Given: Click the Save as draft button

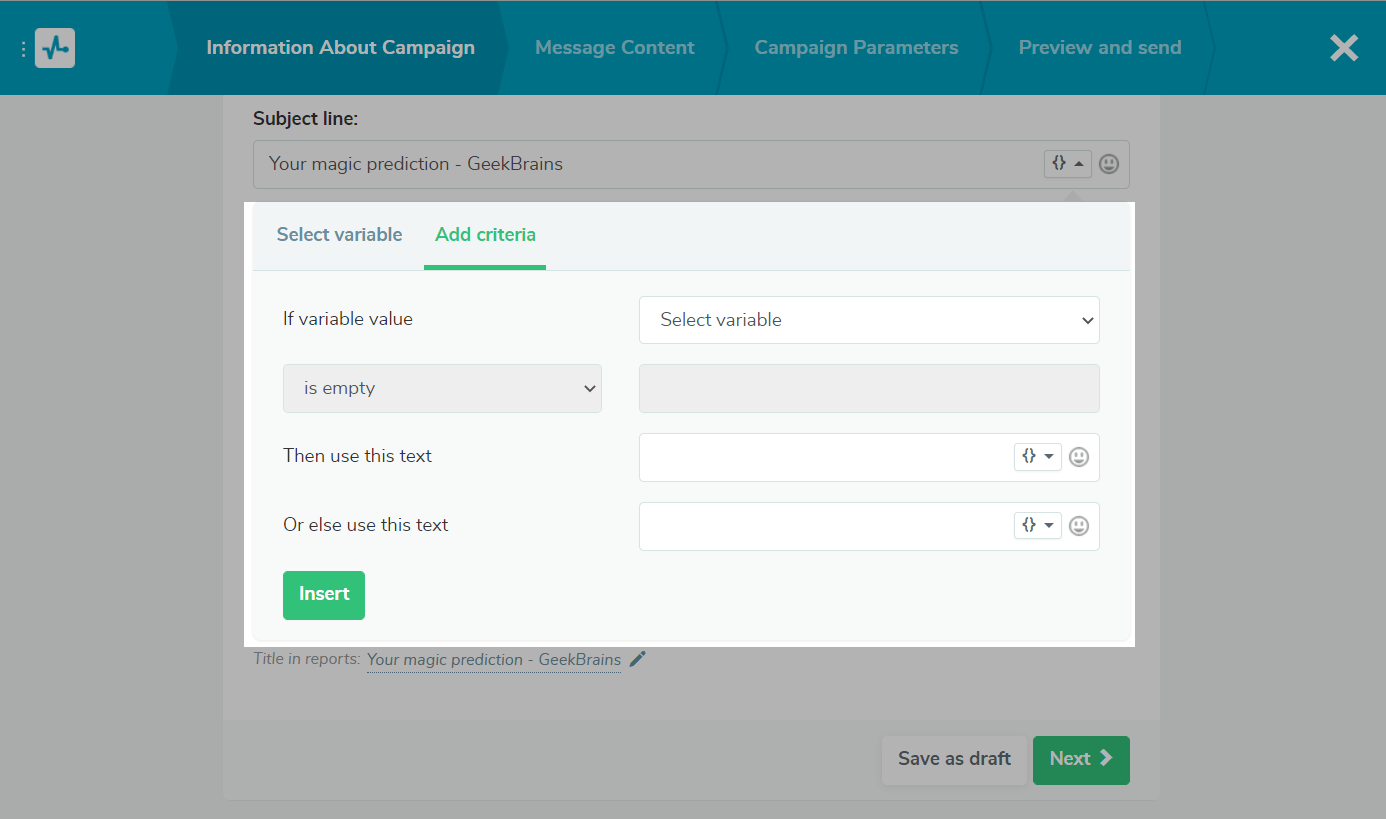Looking at the screenshot, I should 954,759.
